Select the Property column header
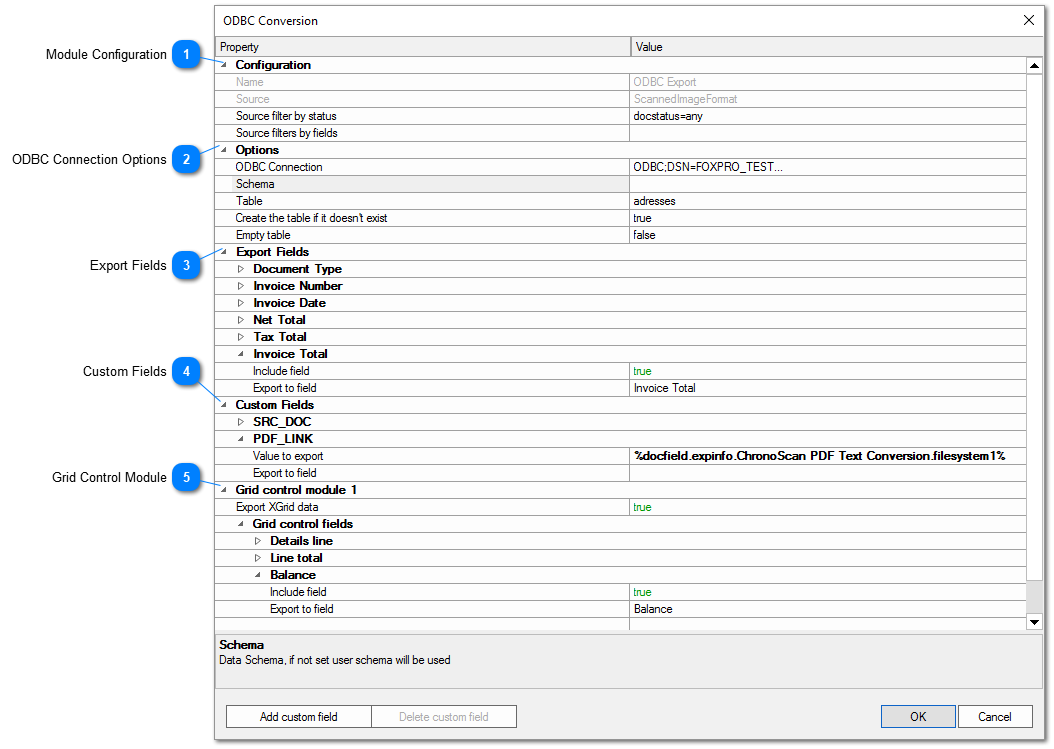The image size is (1054, 749). (x=420, y=46)
